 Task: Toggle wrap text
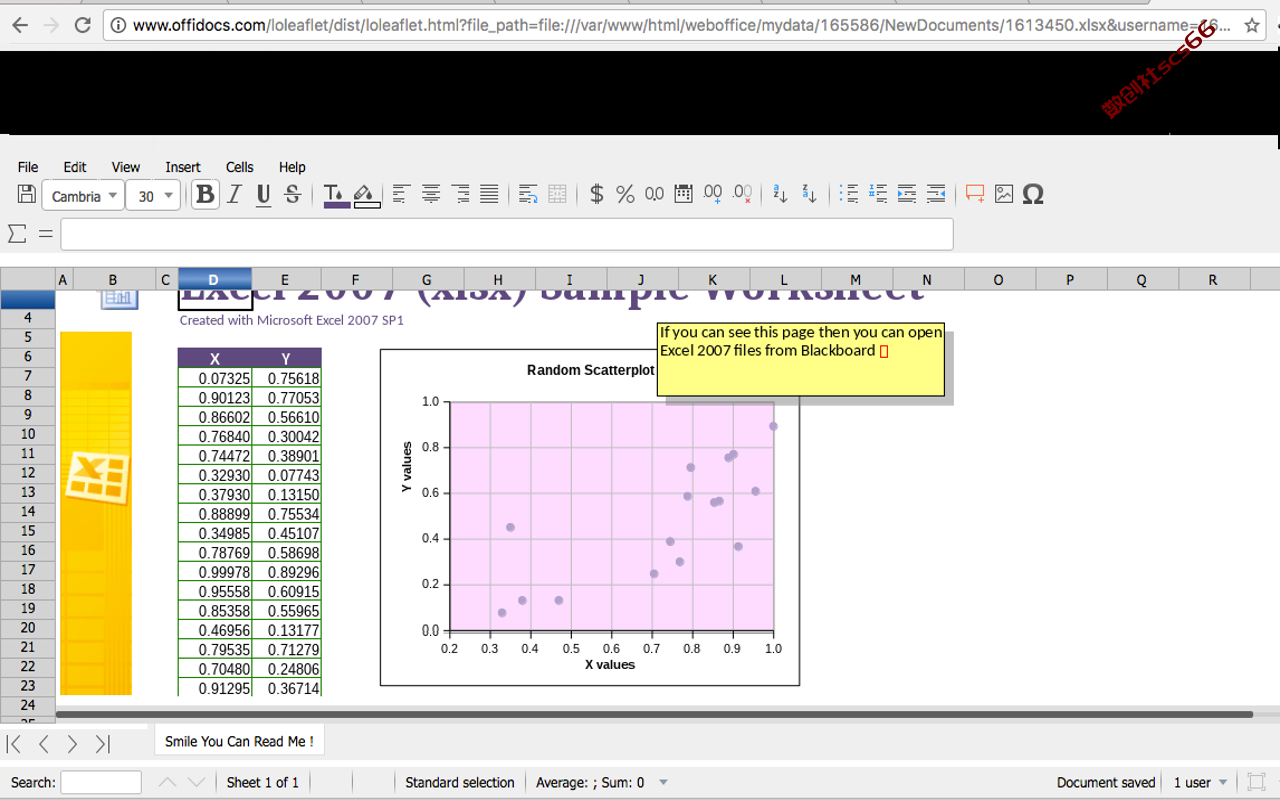tap(528, 194)
